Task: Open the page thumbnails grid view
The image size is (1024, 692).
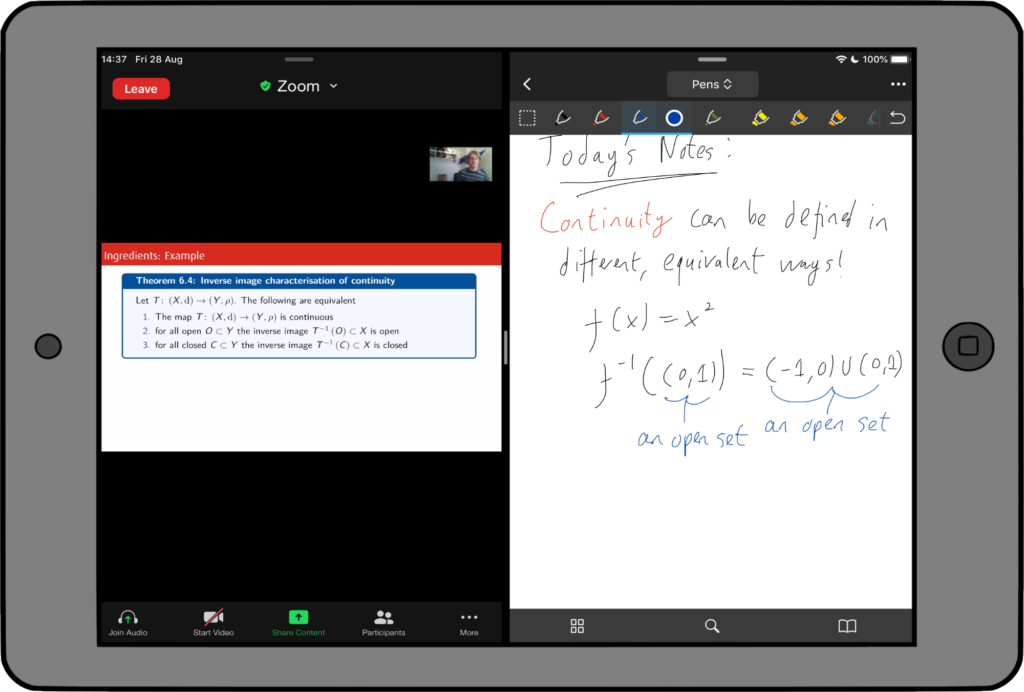Action: coord(577,626)
